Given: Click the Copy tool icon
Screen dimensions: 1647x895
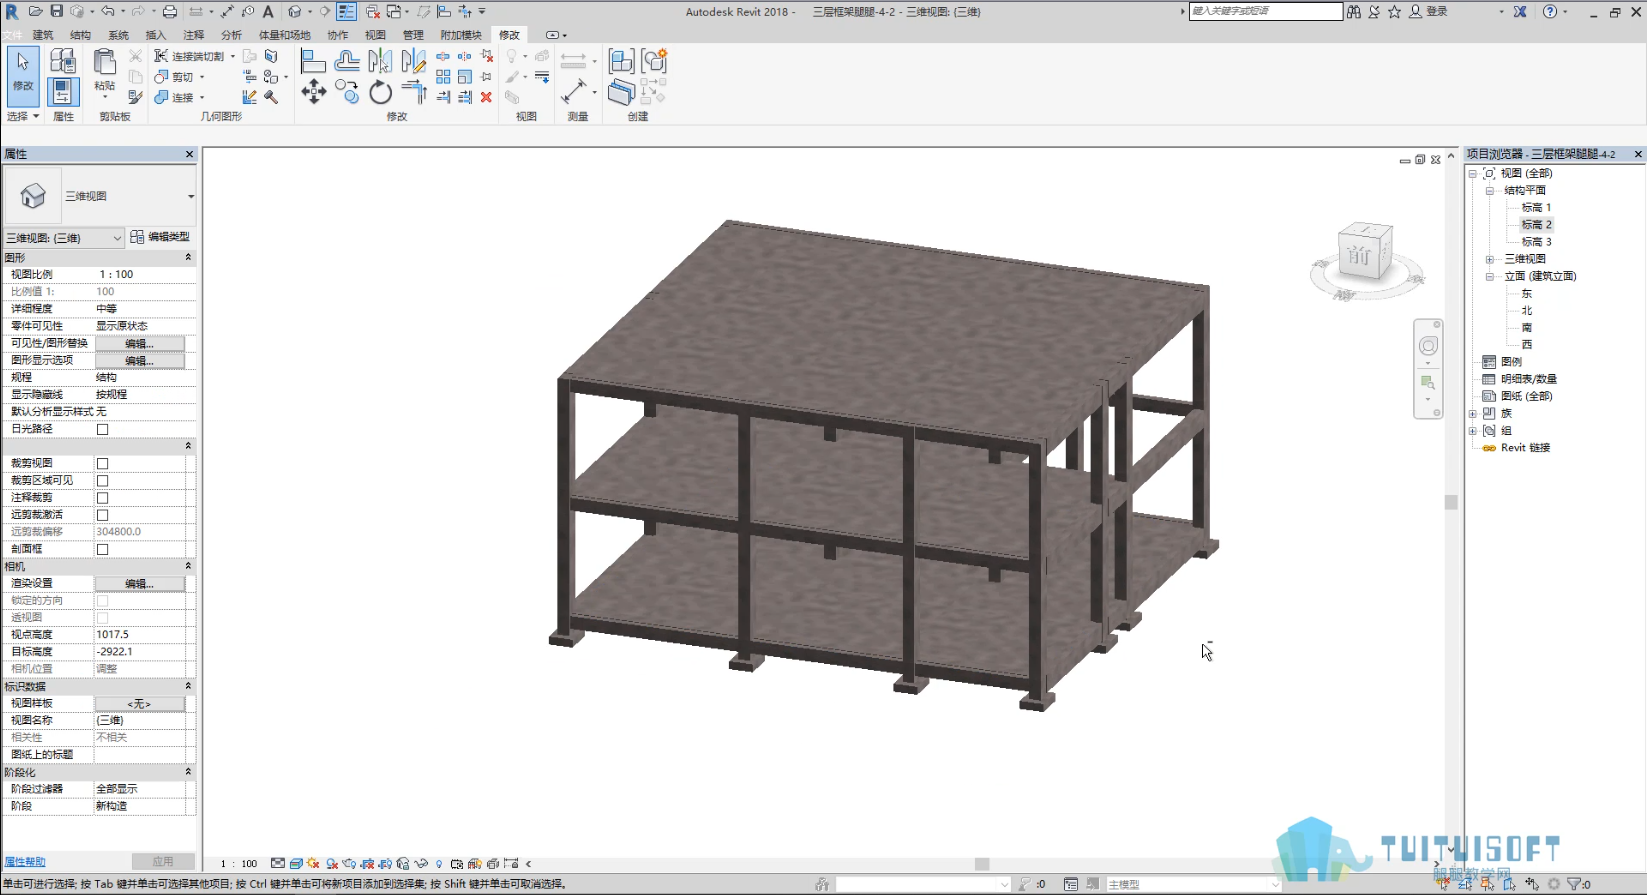Looking at the screenshot, I should (x=347, y=92).
